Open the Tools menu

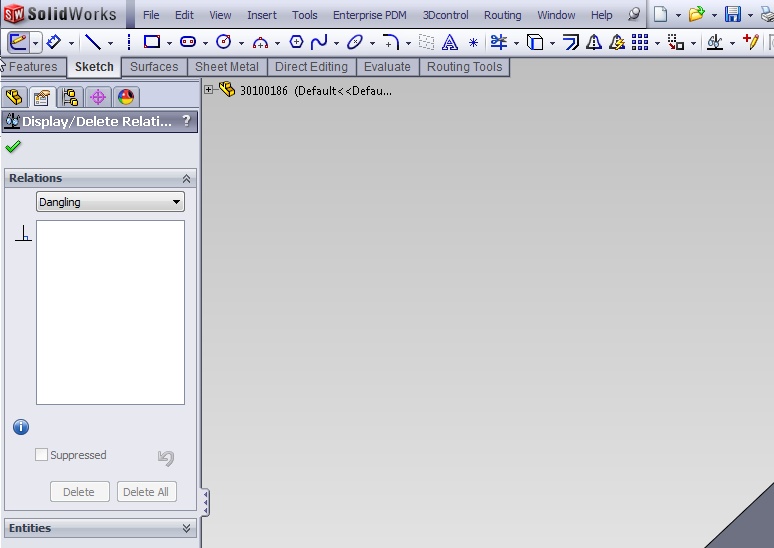coord(305,15)
